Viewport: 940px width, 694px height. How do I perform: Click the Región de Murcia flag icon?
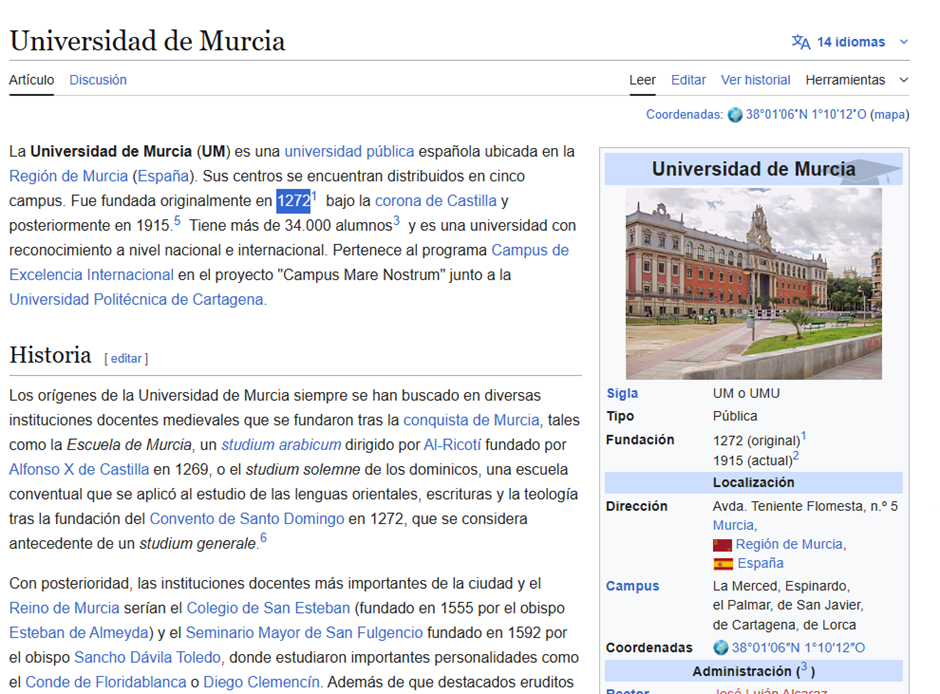pyautogui.click(x=722, y=545)
